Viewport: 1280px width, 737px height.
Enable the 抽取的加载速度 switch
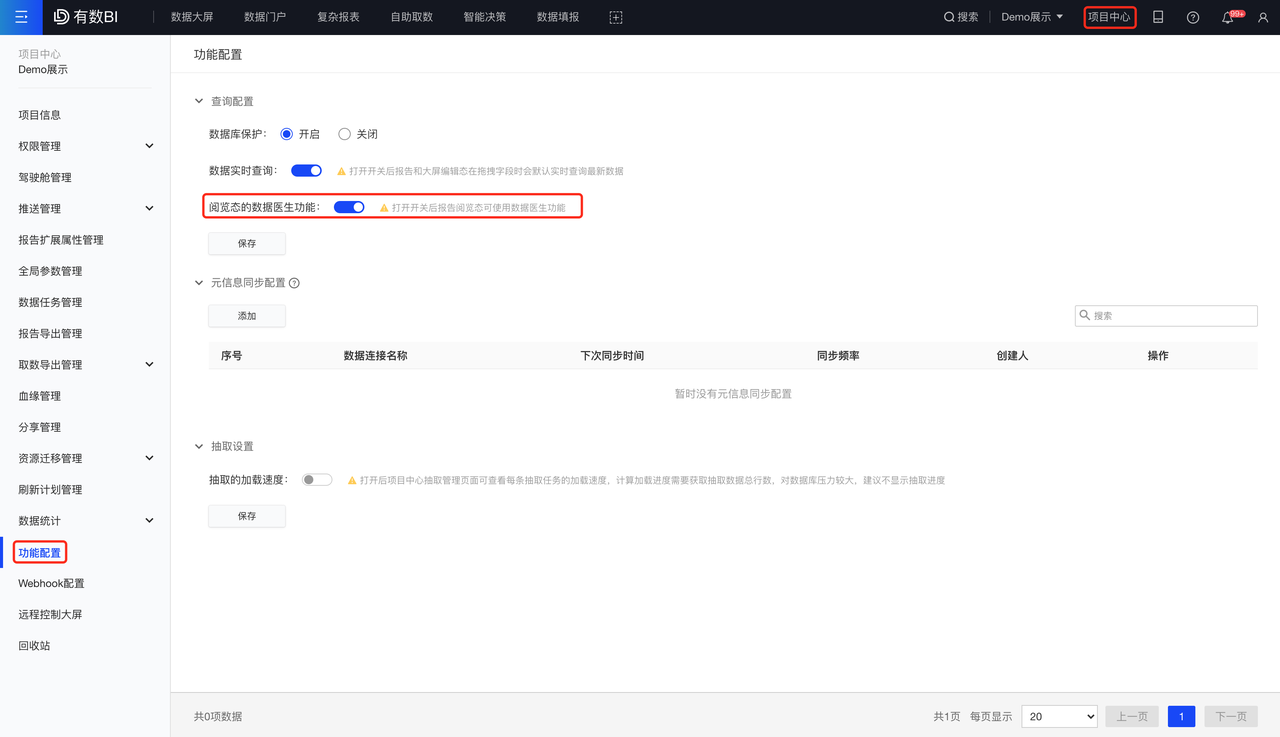(317, 480)
